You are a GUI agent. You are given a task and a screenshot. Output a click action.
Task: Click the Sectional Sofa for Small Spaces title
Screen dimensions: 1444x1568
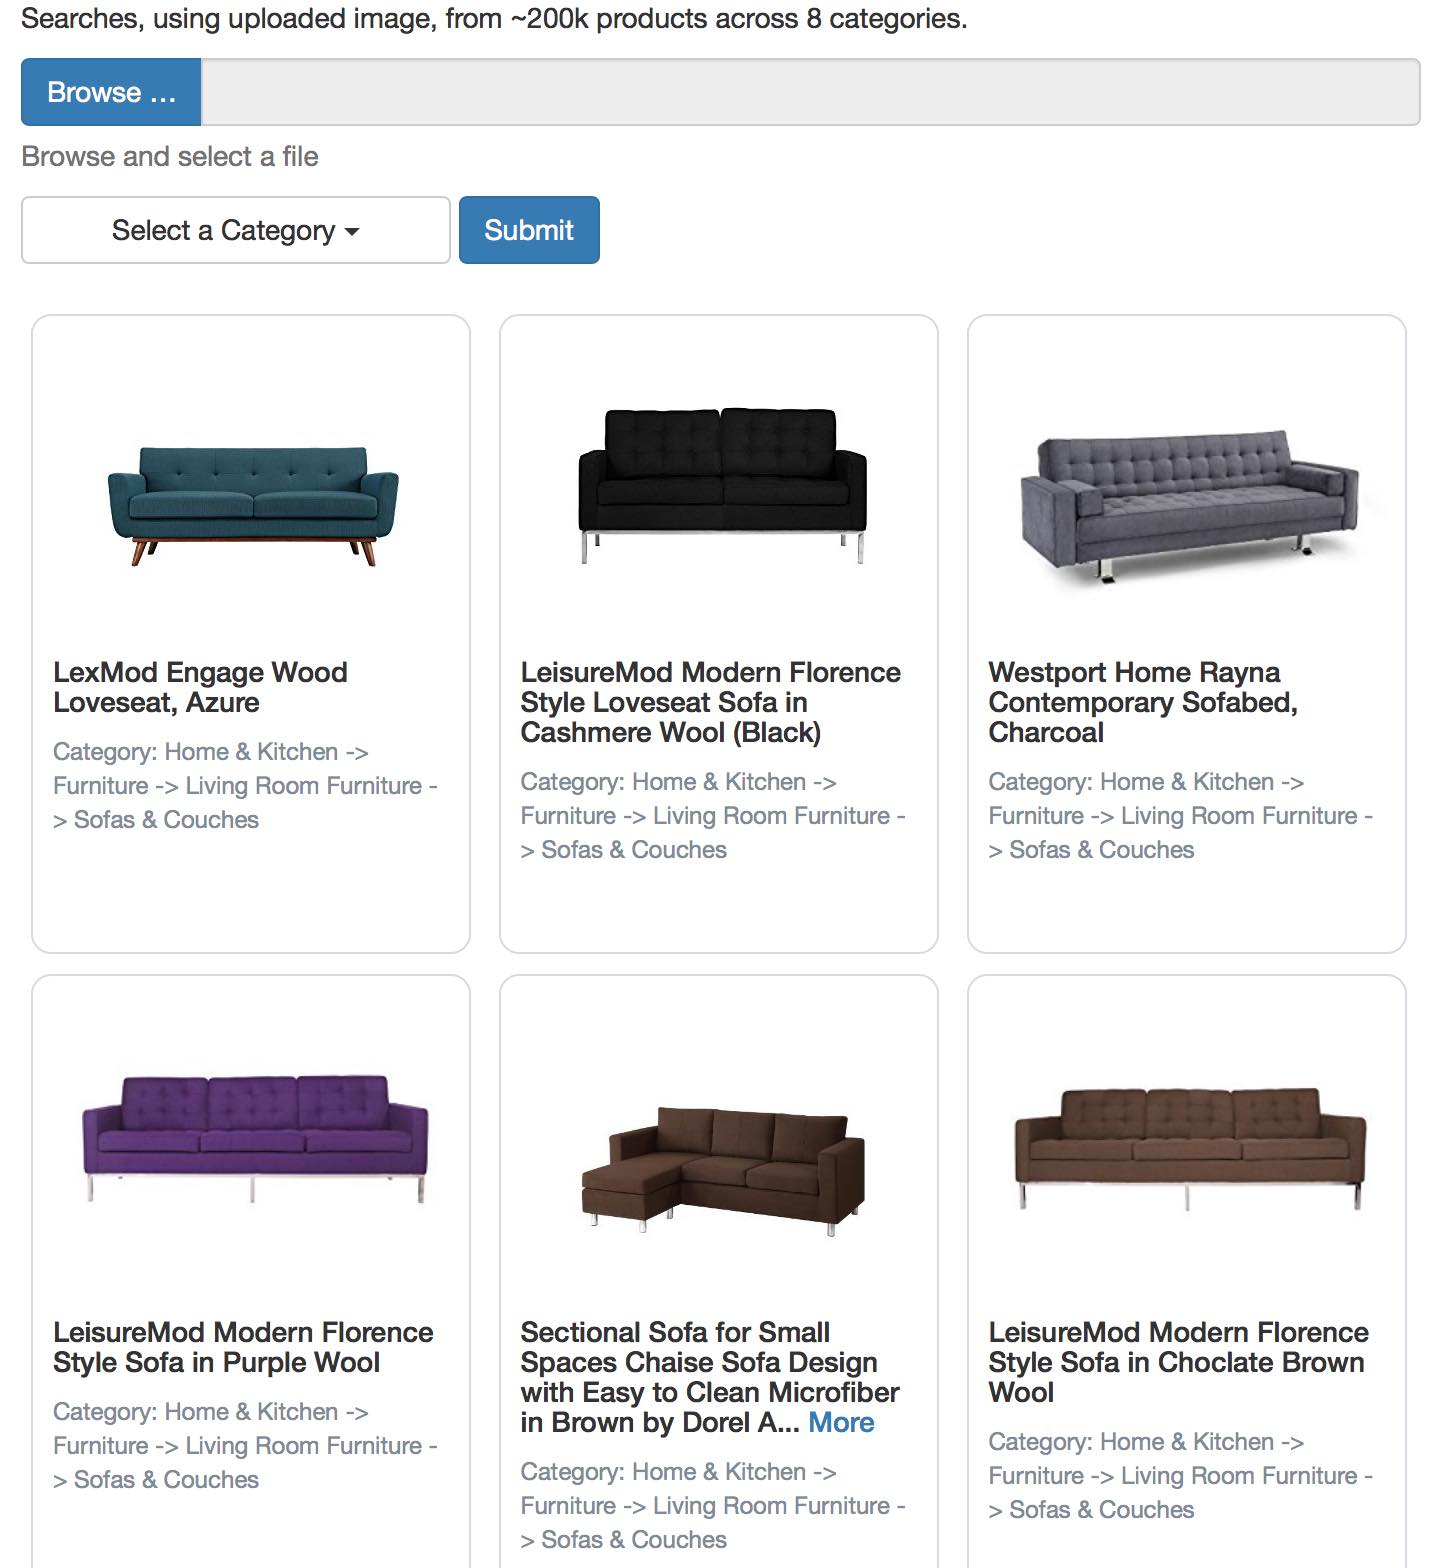pos(708,1377)
